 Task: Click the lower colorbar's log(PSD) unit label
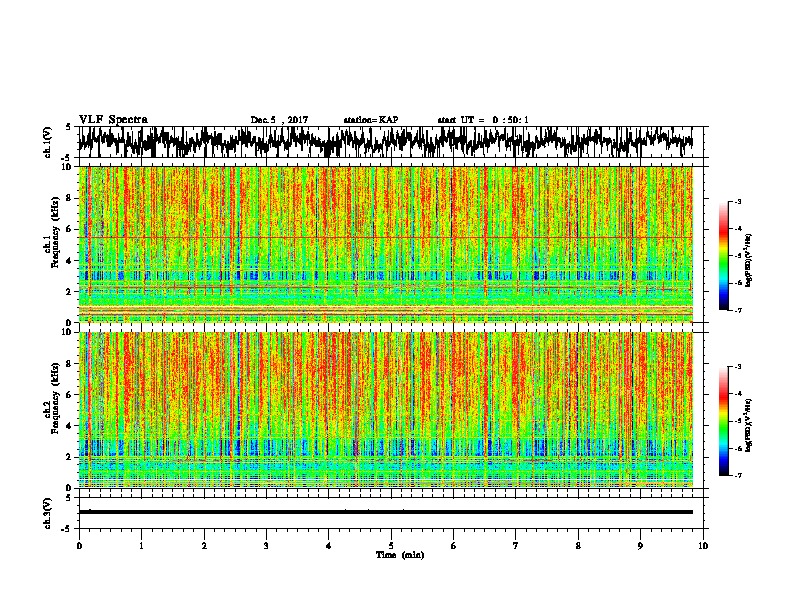tap(749, 425)
